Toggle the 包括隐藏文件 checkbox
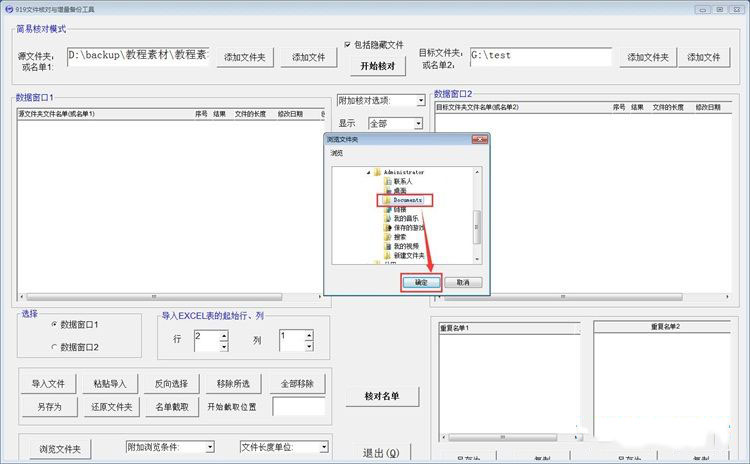Screen dimensions: 750x464 [347, 44]
